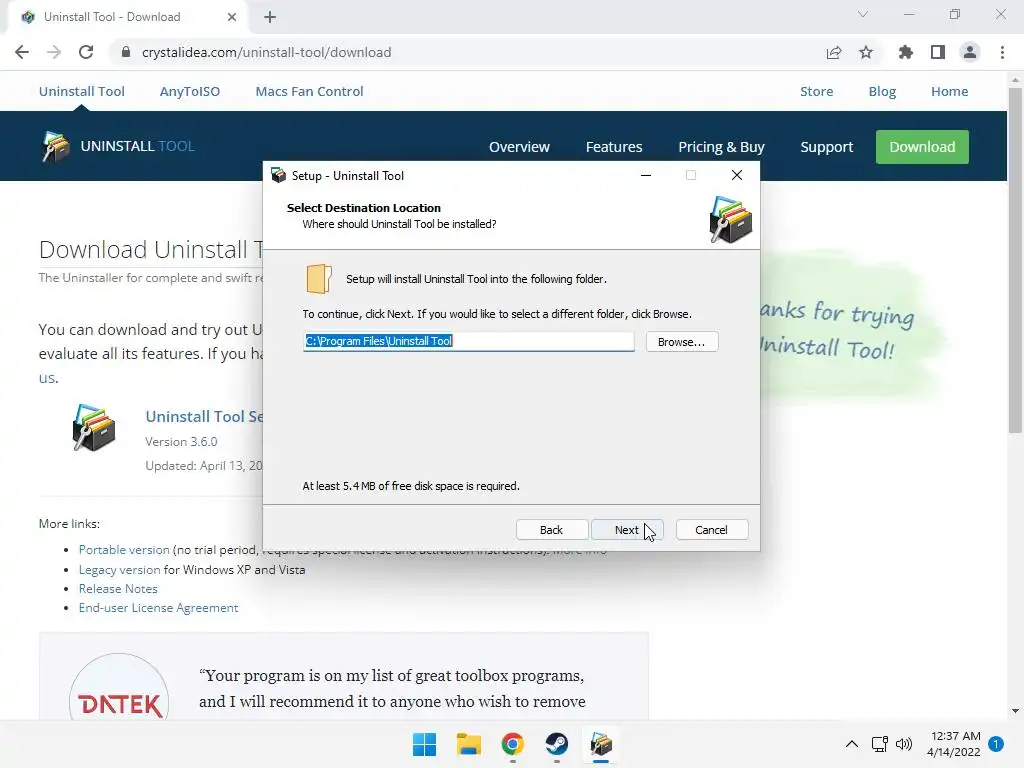Click the browser address bar URL

click(266, 52)
